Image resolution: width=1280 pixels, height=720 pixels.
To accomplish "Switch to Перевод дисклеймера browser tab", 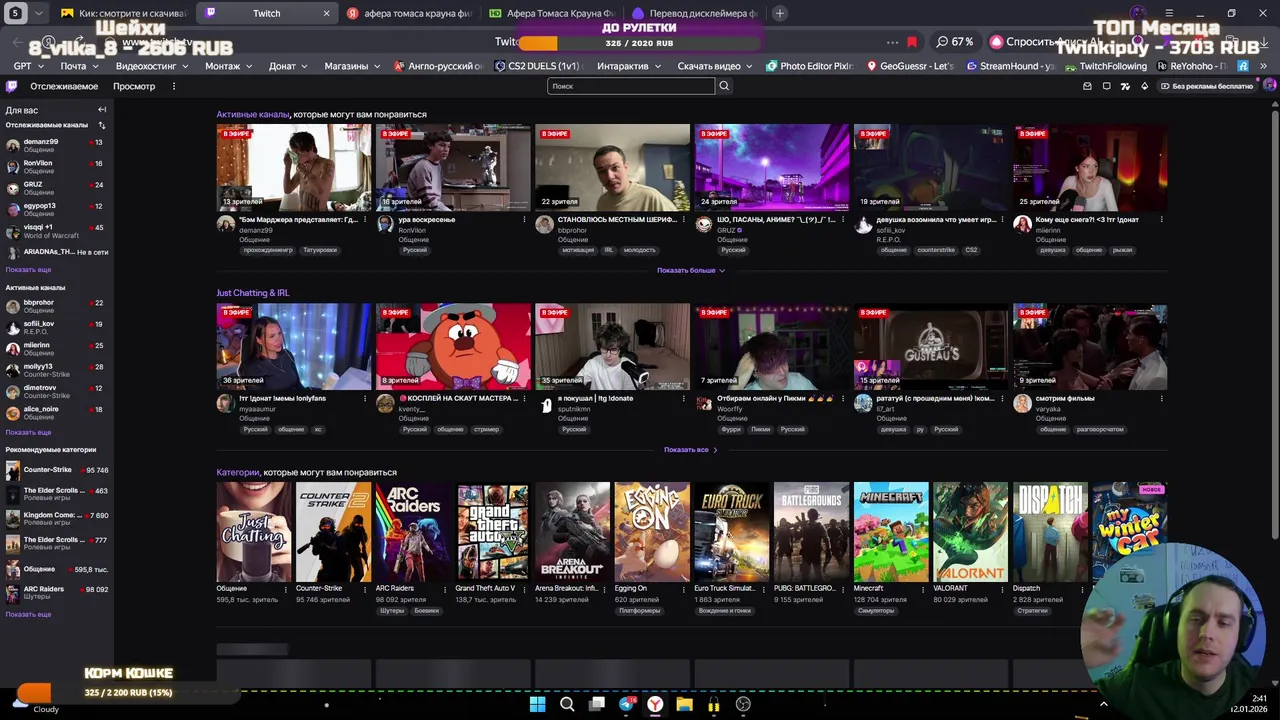I will tap(695, 13).
